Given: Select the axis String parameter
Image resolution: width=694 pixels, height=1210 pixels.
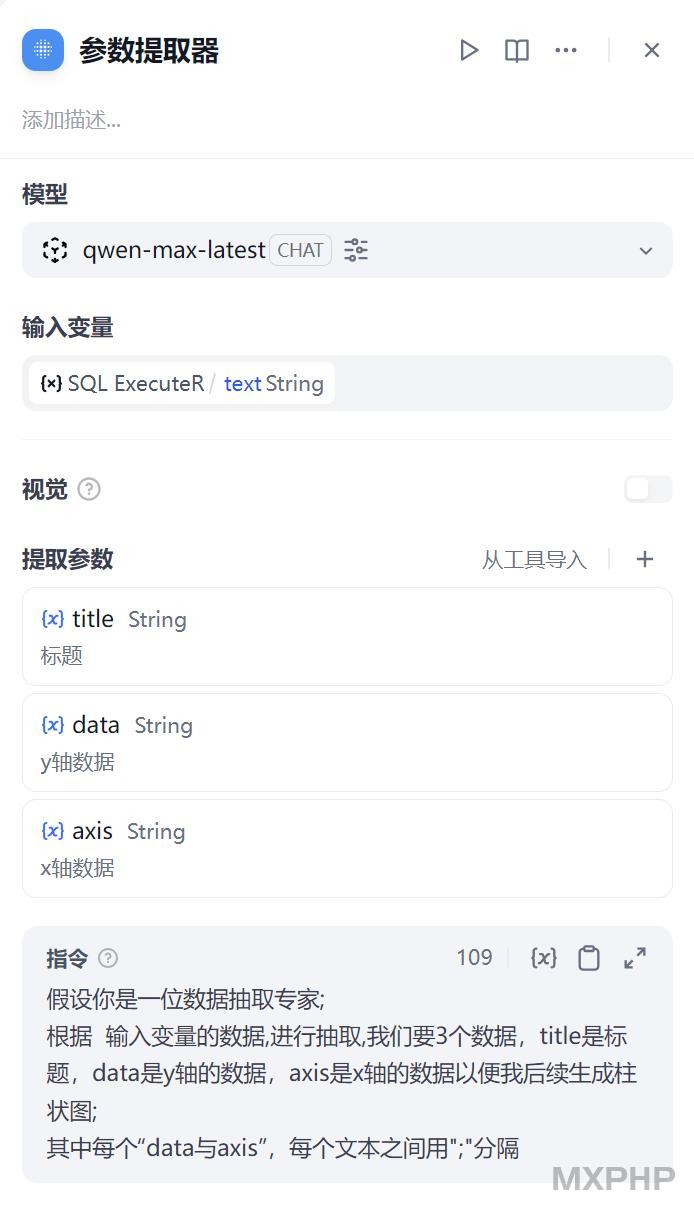Looking at the screenshot, I should [347, 848].
